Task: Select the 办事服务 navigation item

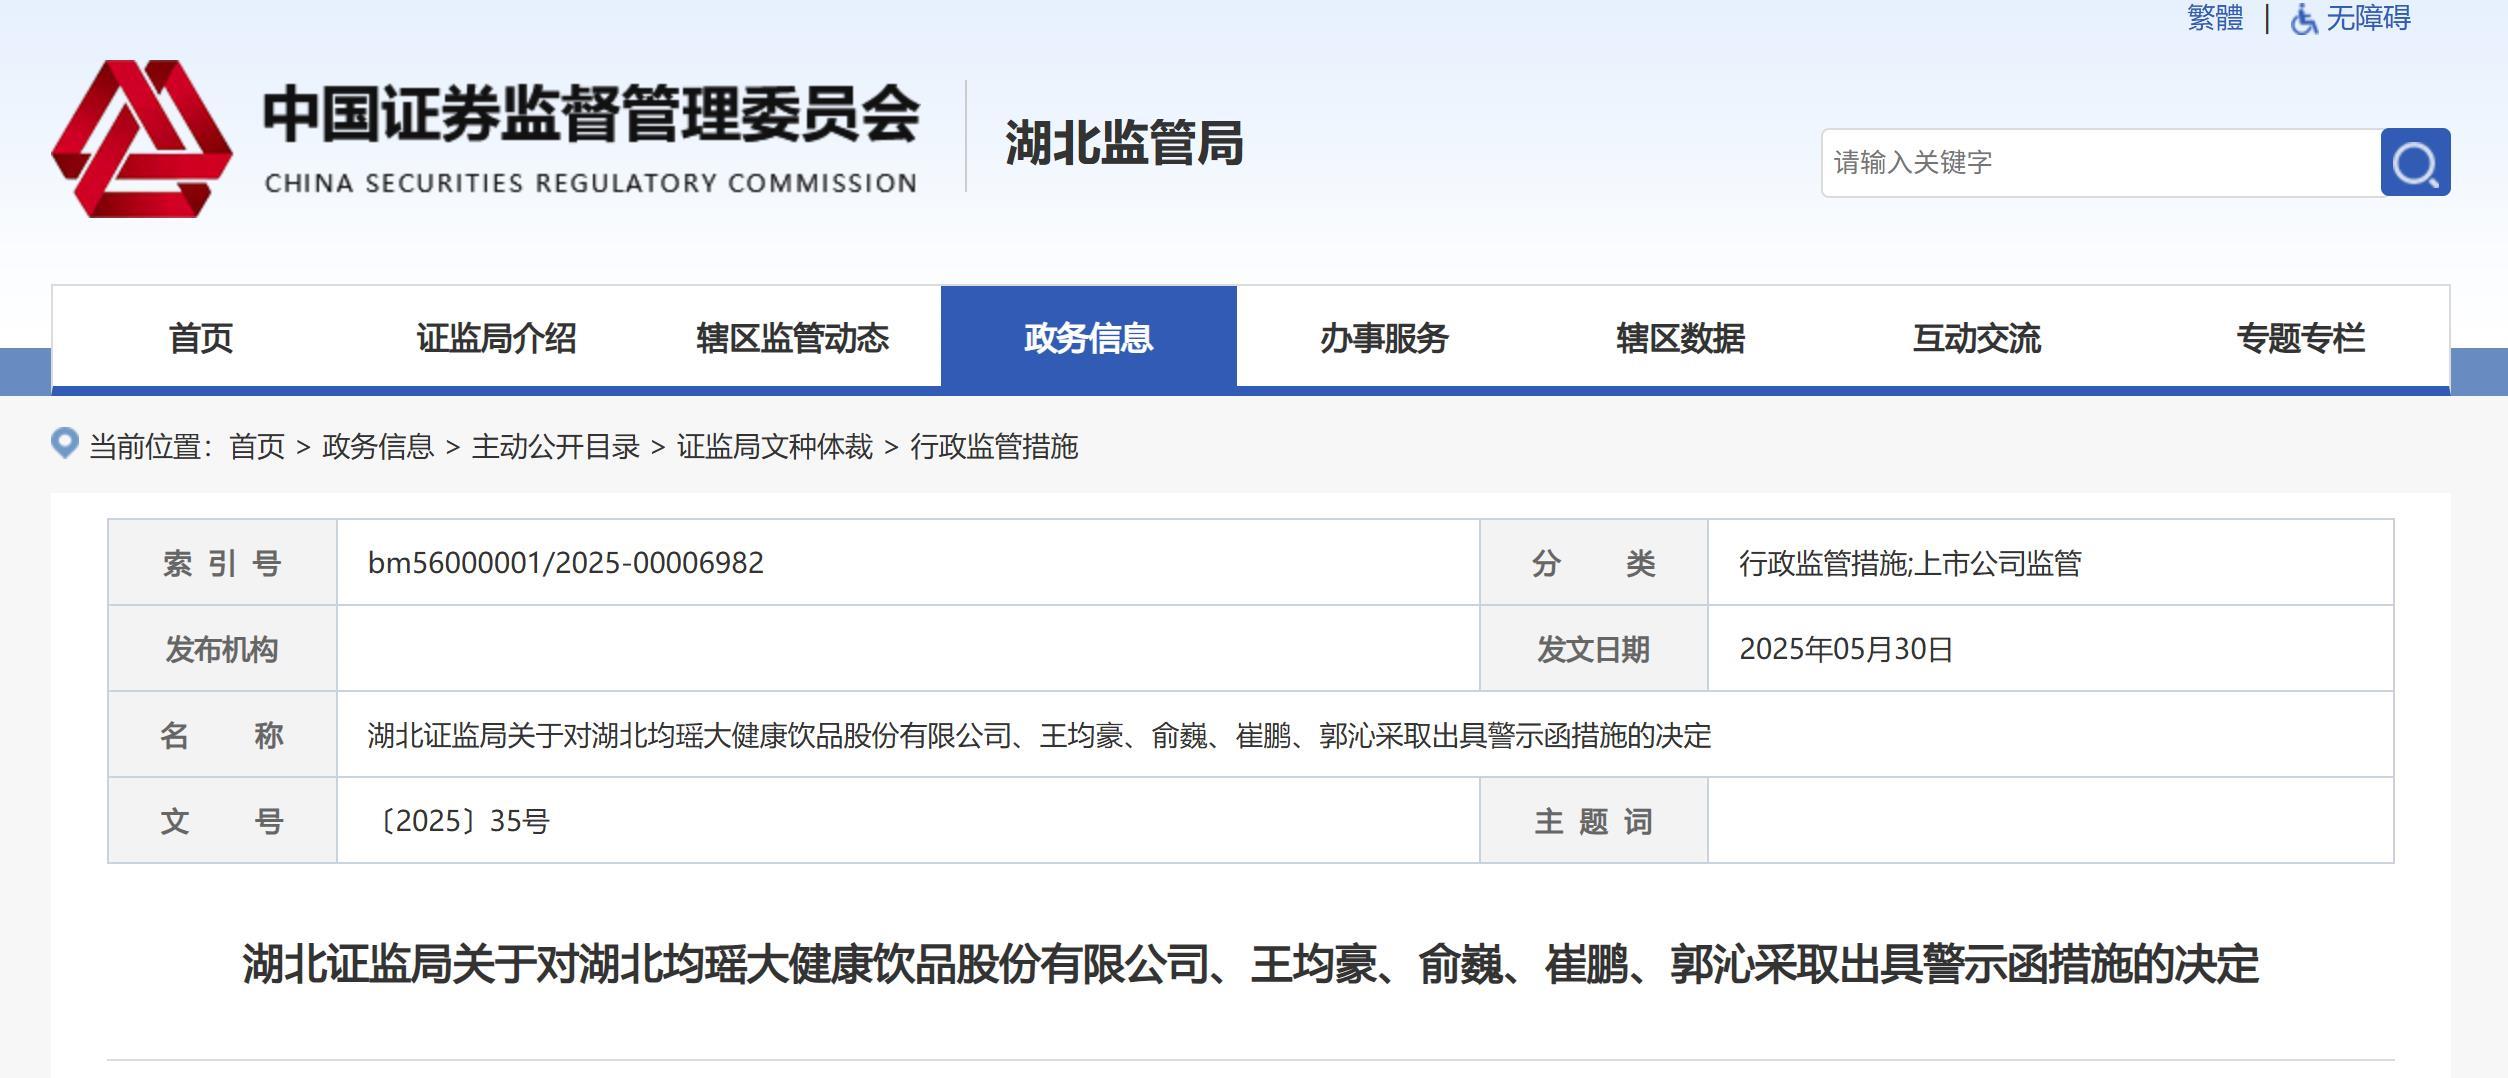Action: click(x=1385, y=338)
